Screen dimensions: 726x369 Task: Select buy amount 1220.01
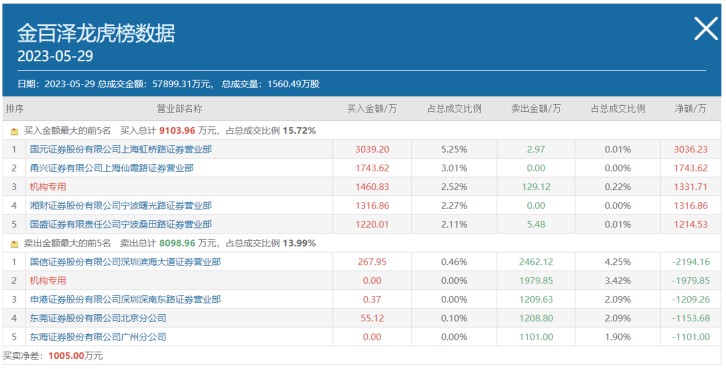pos(372,225)
